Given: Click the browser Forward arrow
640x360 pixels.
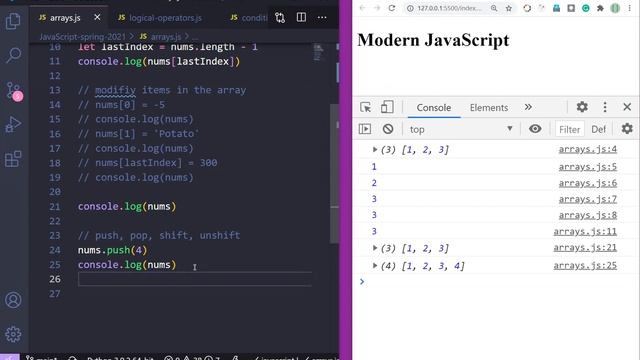Looking at the screenshot, I should 377,8.
